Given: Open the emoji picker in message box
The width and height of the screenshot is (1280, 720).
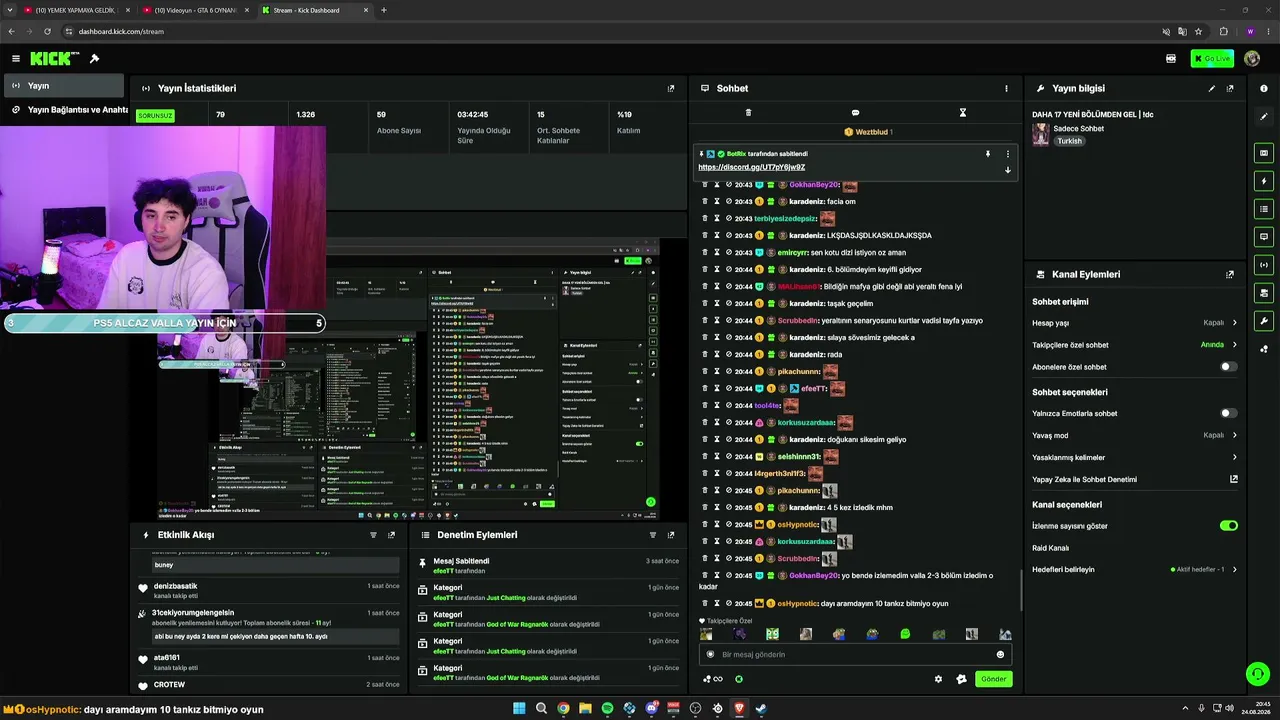Looking at the screenshot, I should pyautogui.click(x=1000, y=655).
